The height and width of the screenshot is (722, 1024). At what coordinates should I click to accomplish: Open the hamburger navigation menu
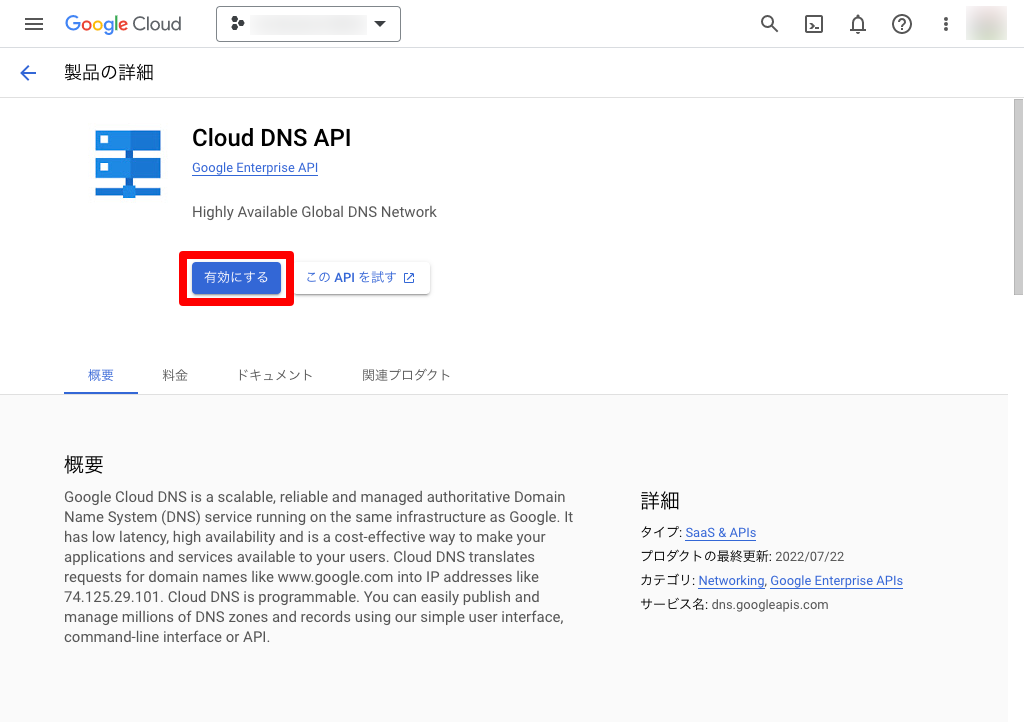[x=34, y=24]
